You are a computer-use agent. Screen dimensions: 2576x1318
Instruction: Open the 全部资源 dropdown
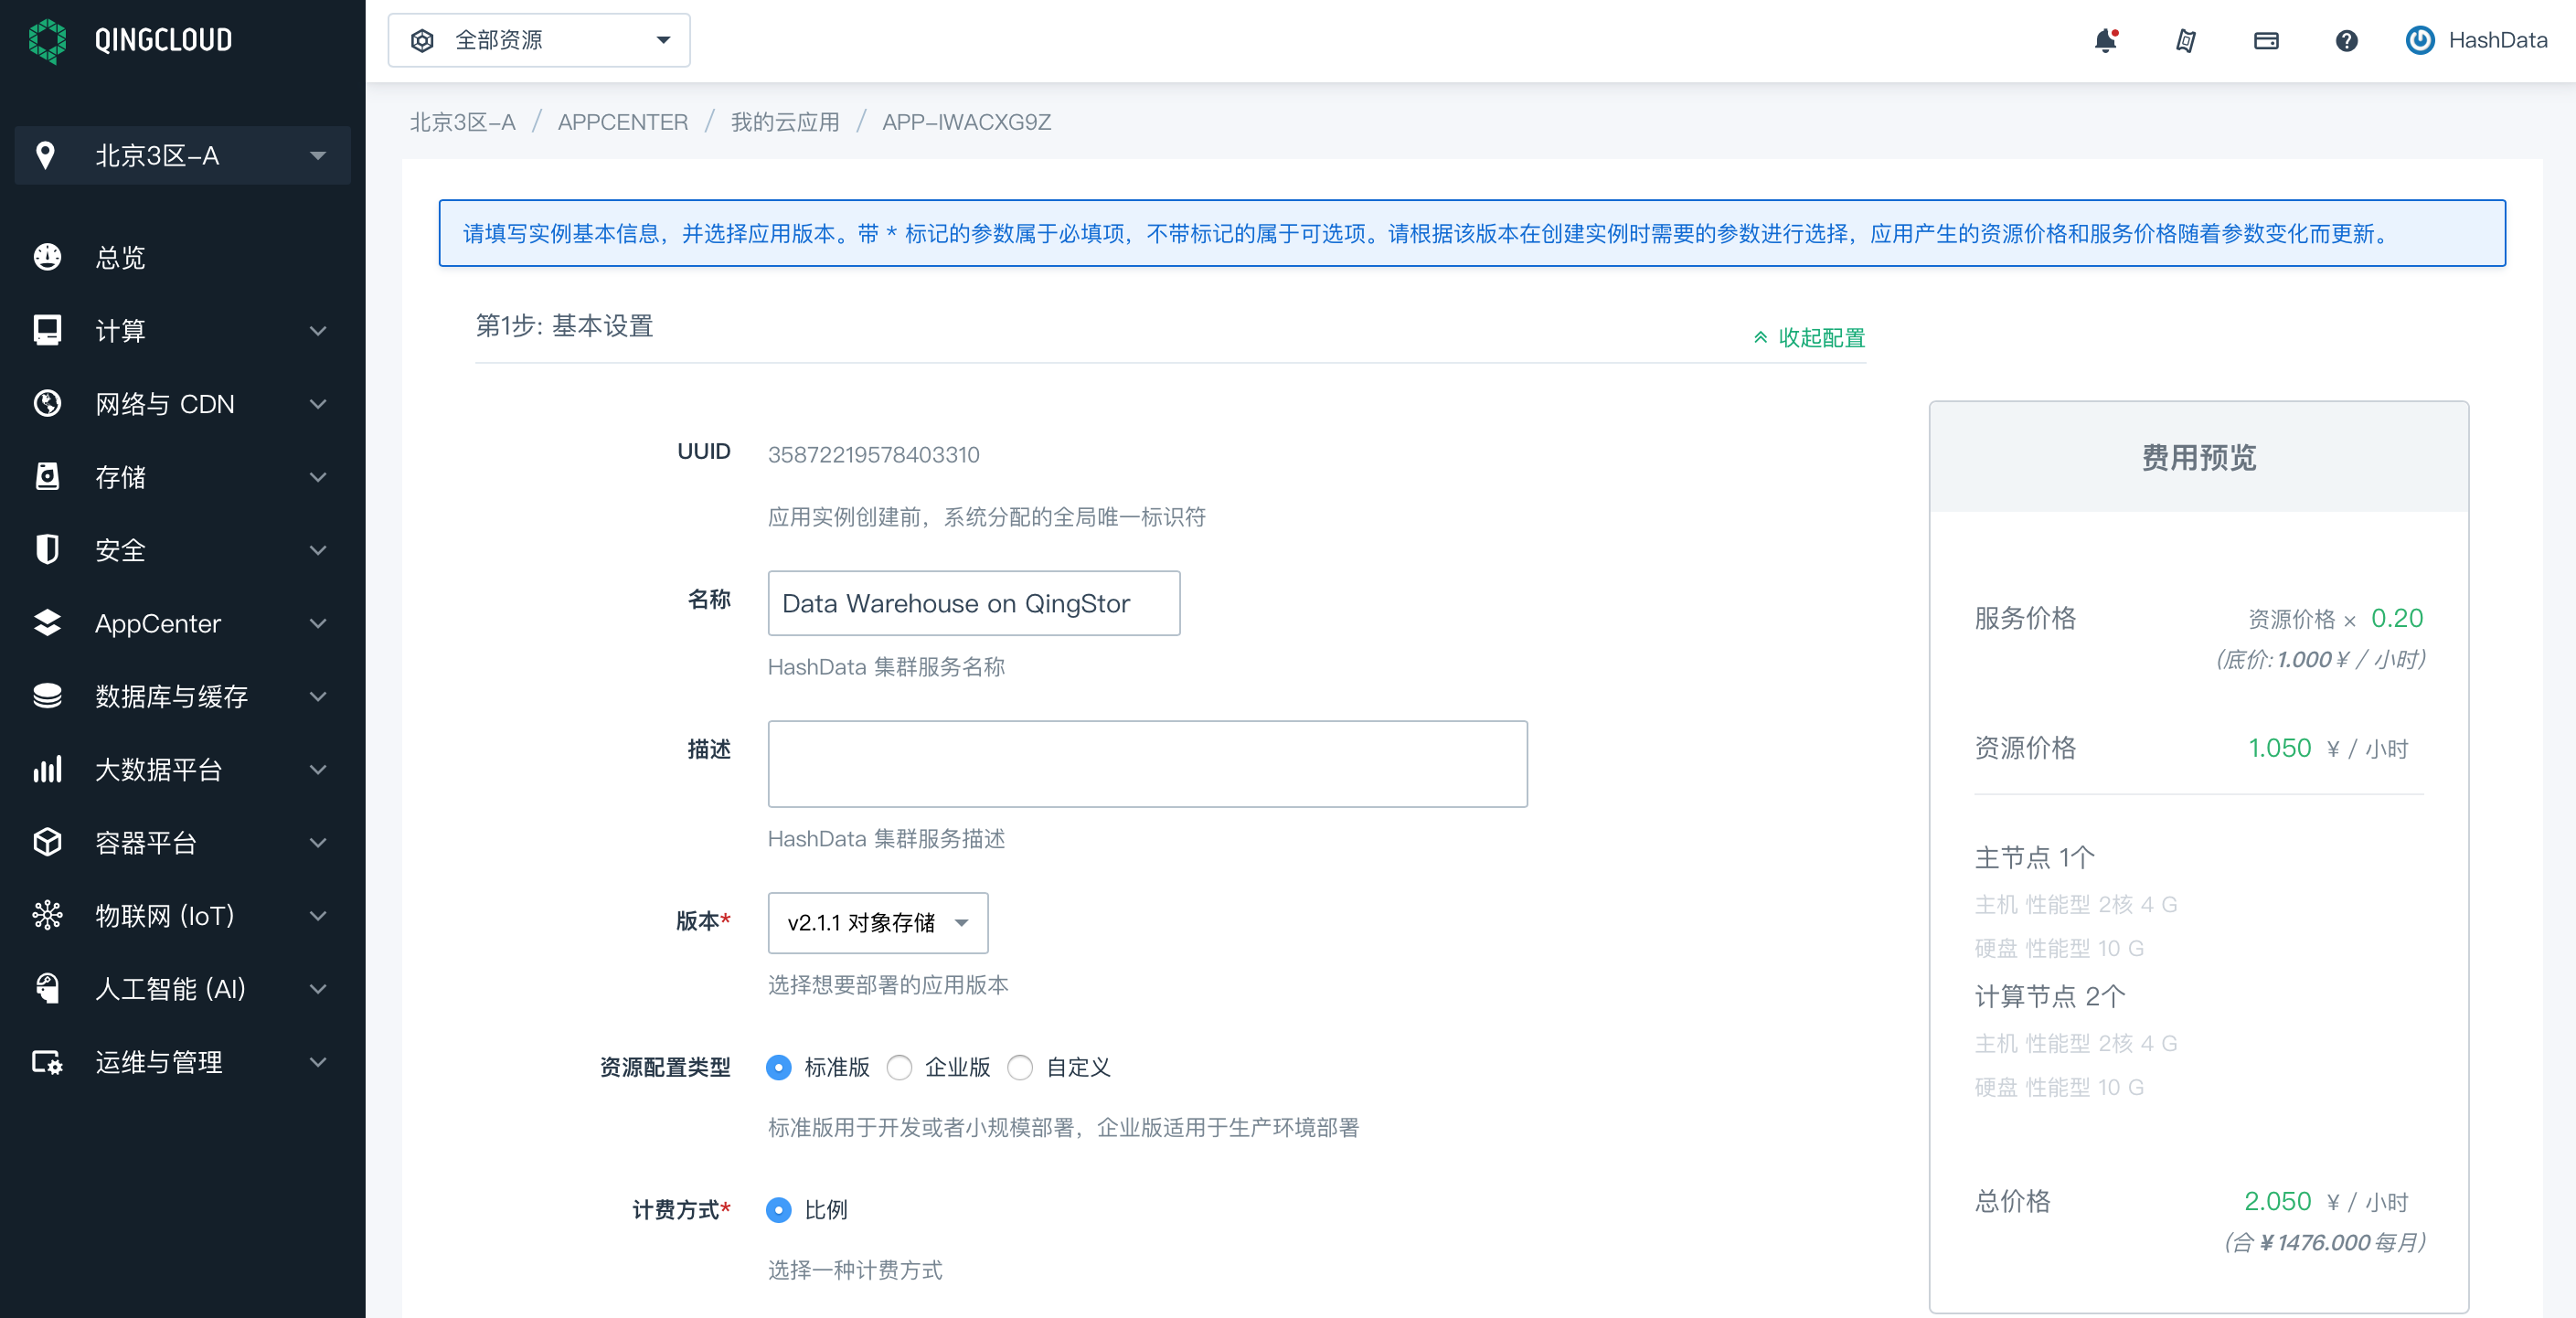click(539, 40)
